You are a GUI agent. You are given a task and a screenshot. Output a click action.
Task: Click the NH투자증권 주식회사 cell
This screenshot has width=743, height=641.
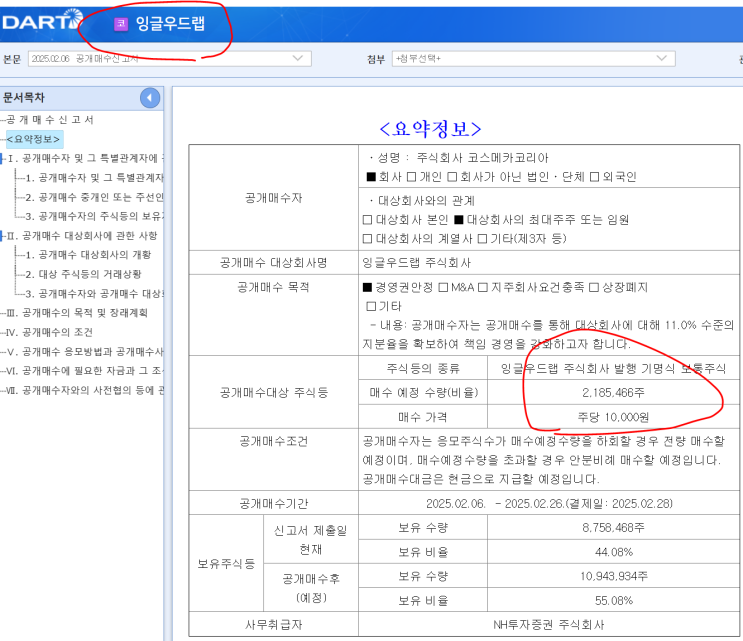[x=549, y=624]
